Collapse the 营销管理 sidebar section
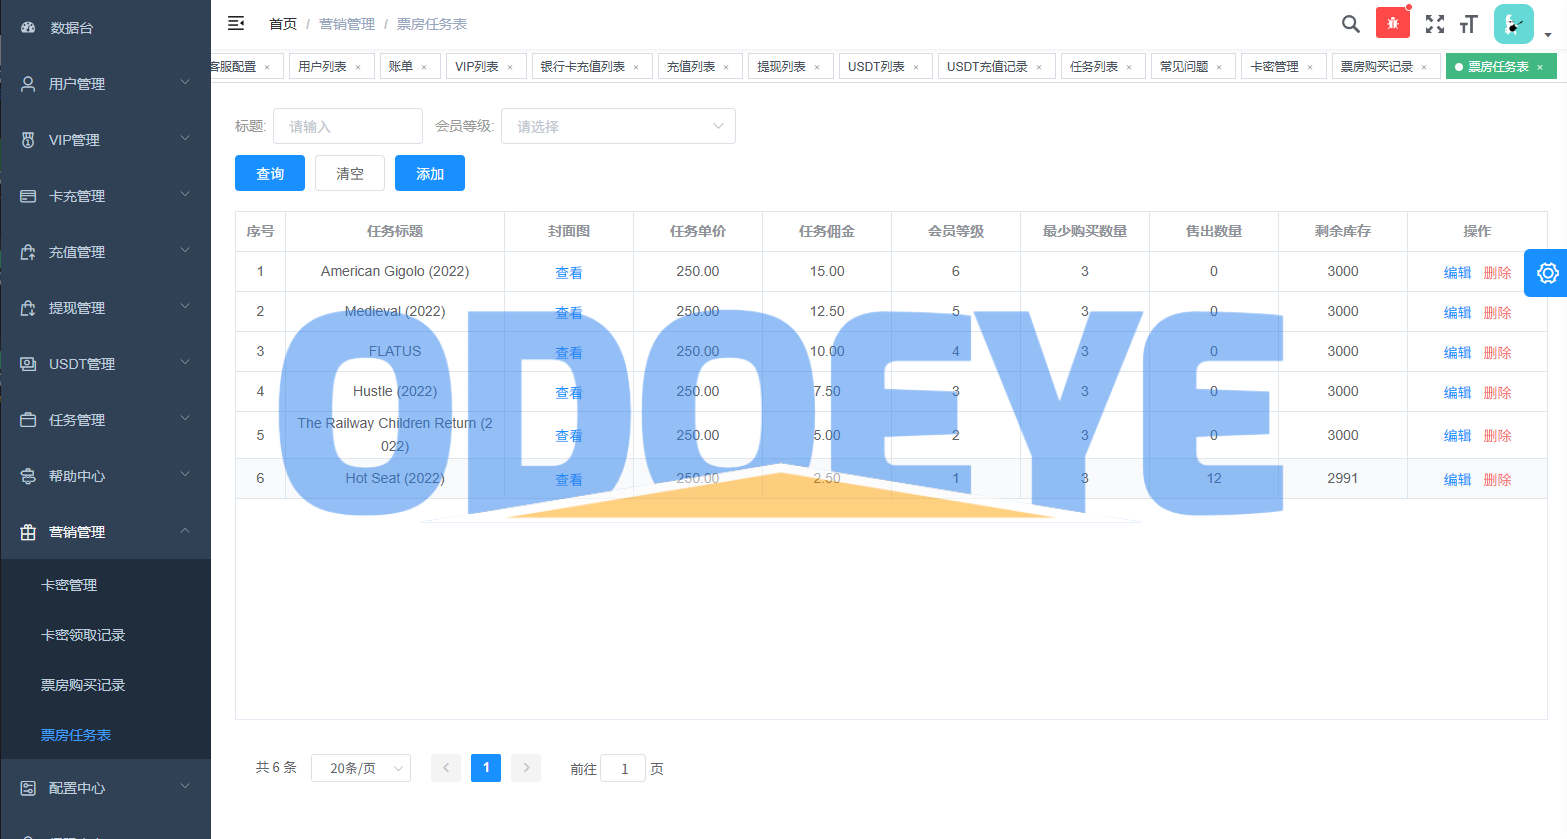The height and width of the screenshot is (839, 1567). point(105,532)
